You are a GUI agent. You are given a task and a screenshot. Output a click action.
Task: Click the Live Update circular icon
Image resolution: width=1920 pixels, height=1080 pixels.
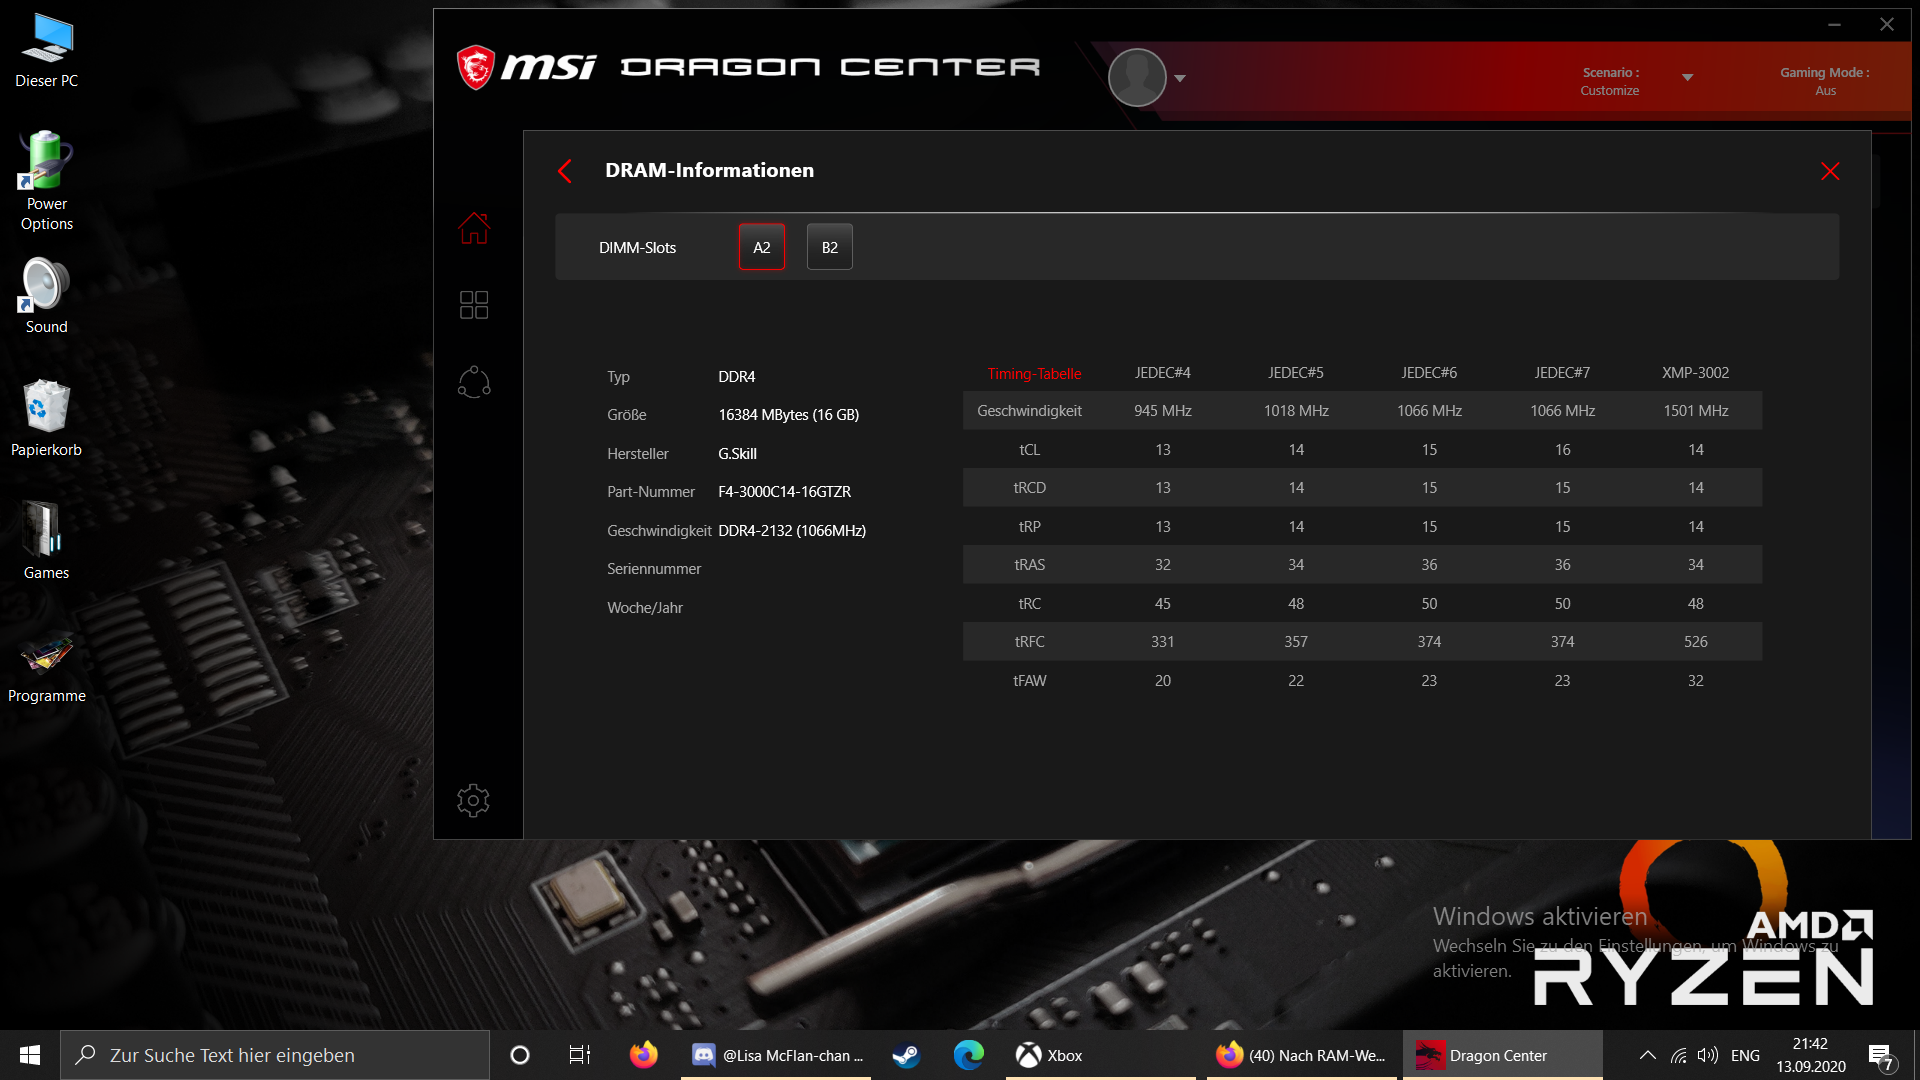(x=474, y=382)
